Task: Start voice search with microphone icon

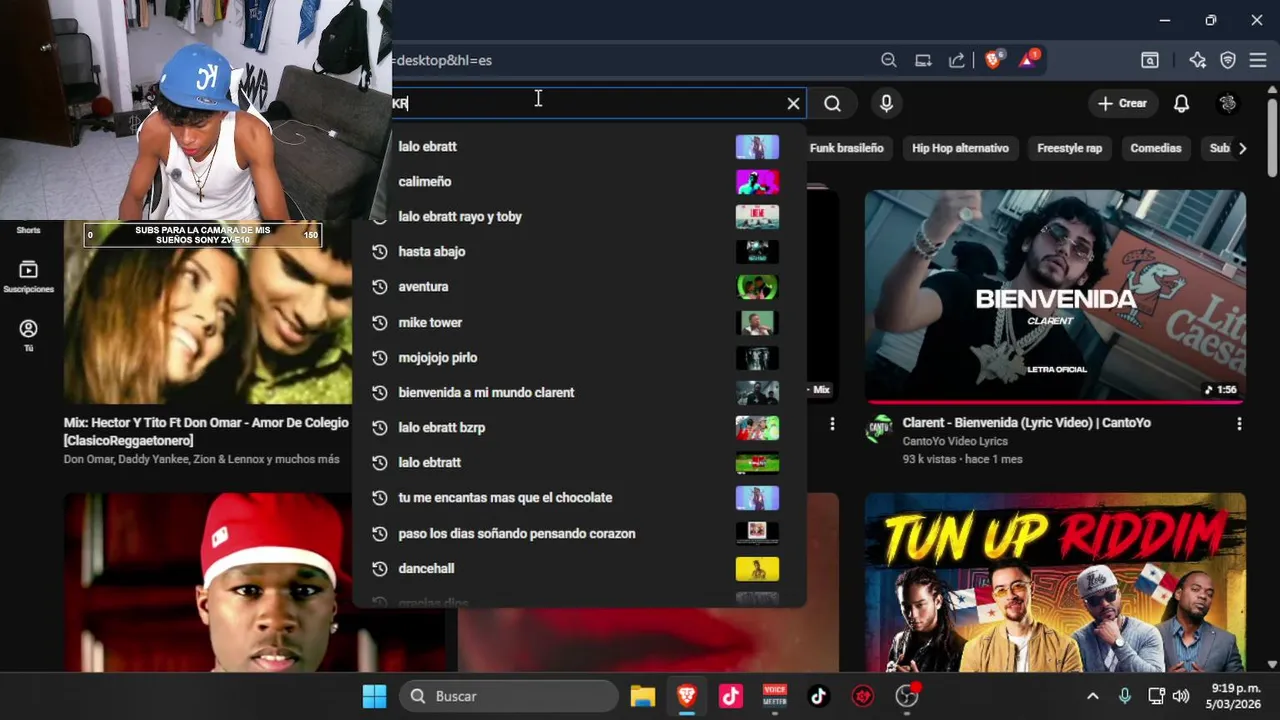Action: [x=886, y=103]
